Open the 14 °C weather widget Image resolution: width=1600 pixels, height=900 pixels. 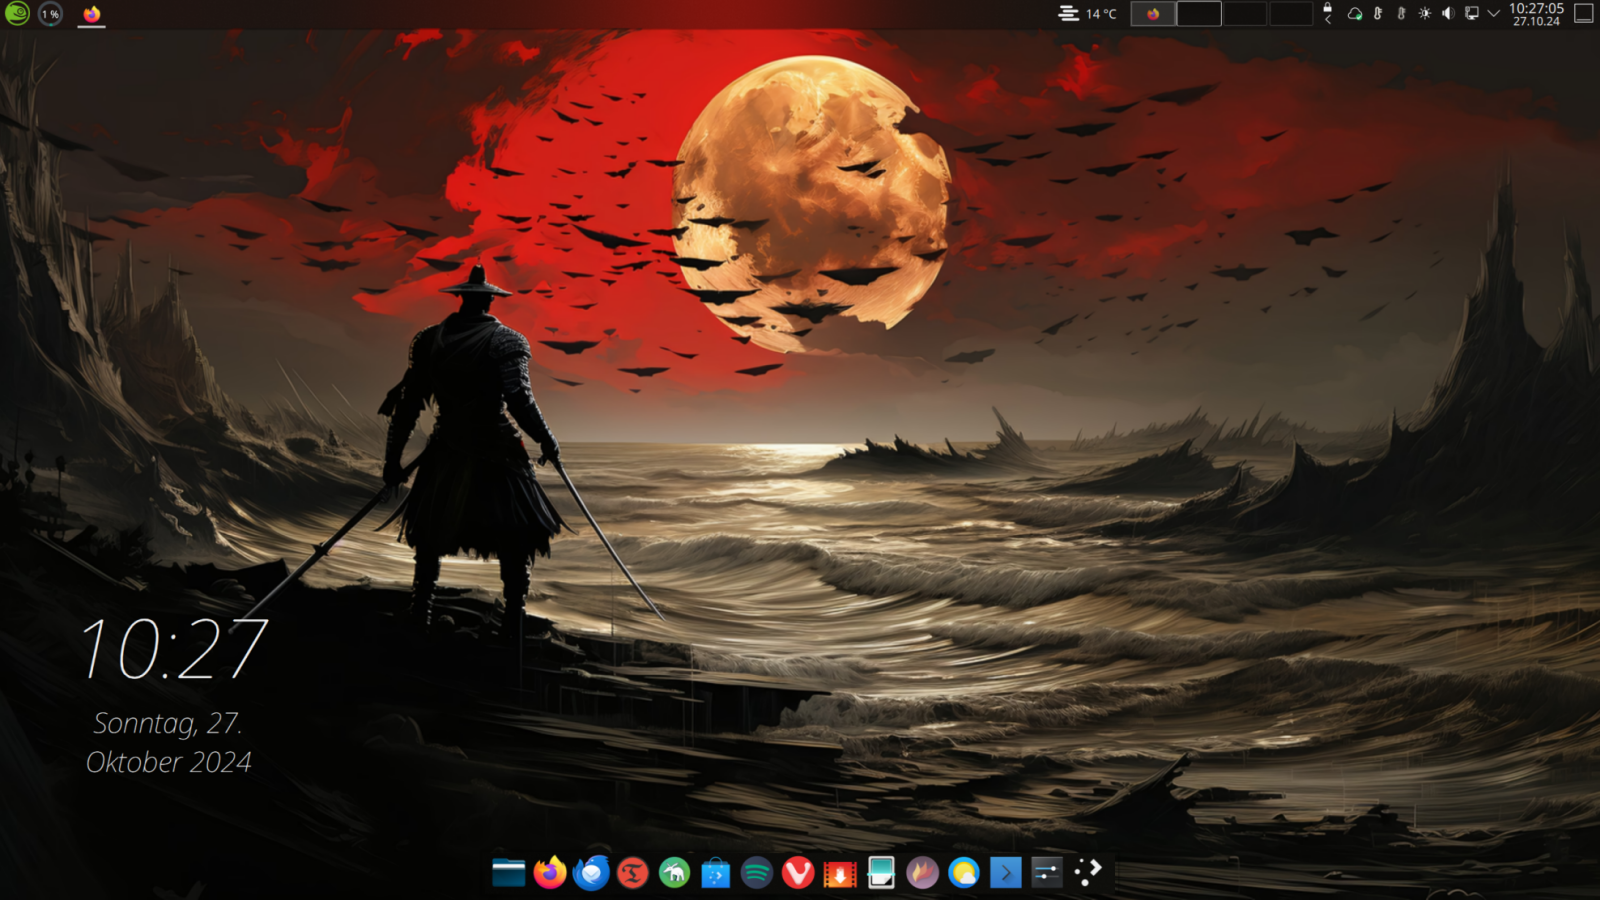[x=1088, y=14]
